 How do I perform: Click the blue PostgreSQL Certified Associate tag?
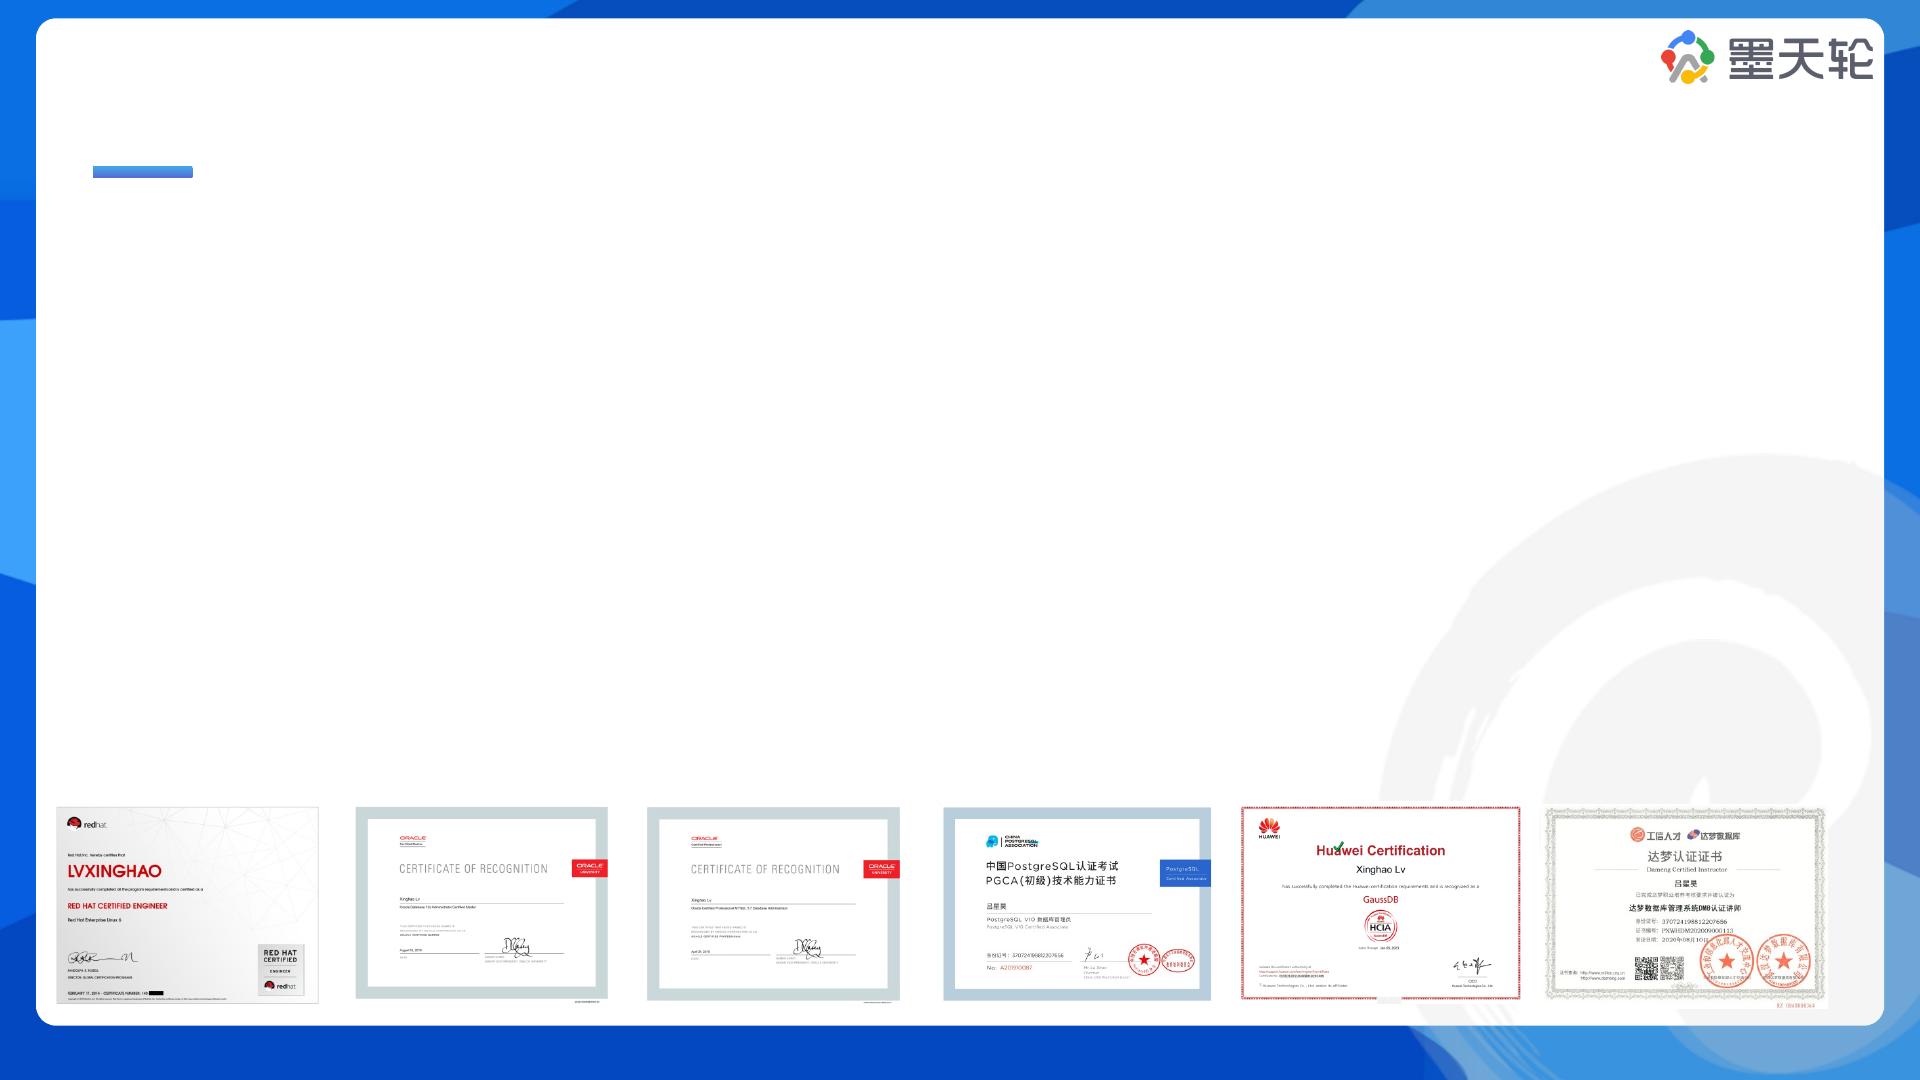[1185, 873]
